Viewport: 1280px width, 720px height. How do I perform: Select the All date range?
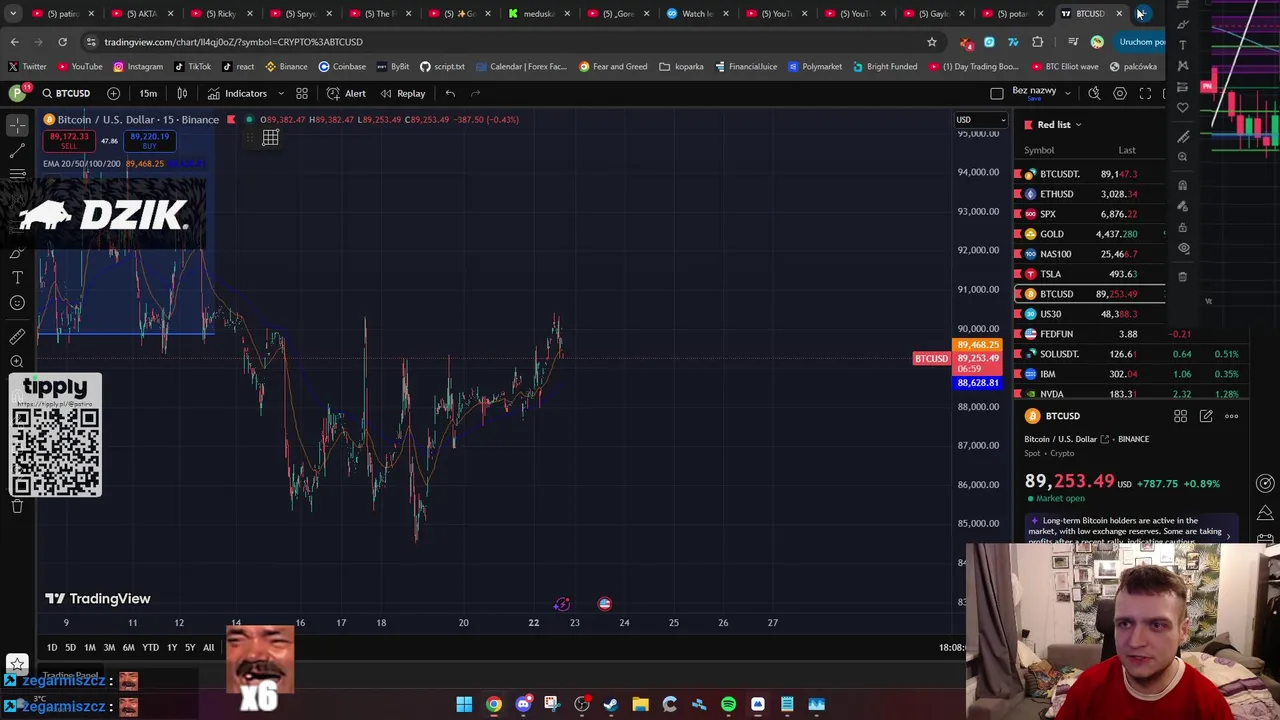(208, 648)
